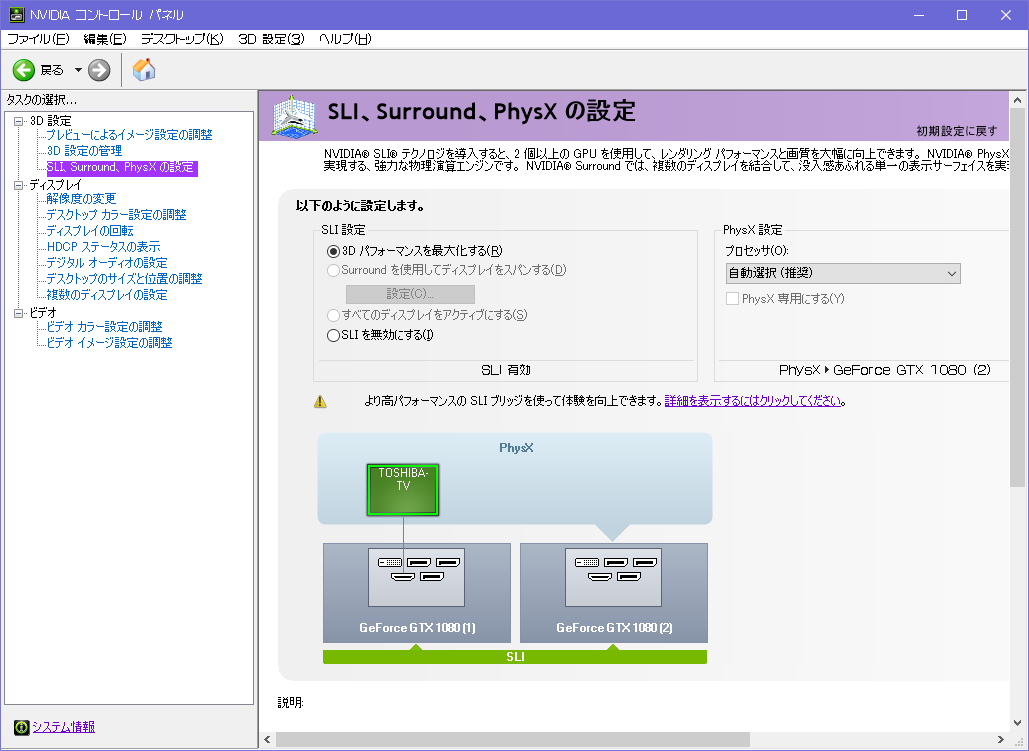Open プレビューによるイメージ設定の調整
The width and height of the screenshot is (1029, 751).
(x=129, y=135)
